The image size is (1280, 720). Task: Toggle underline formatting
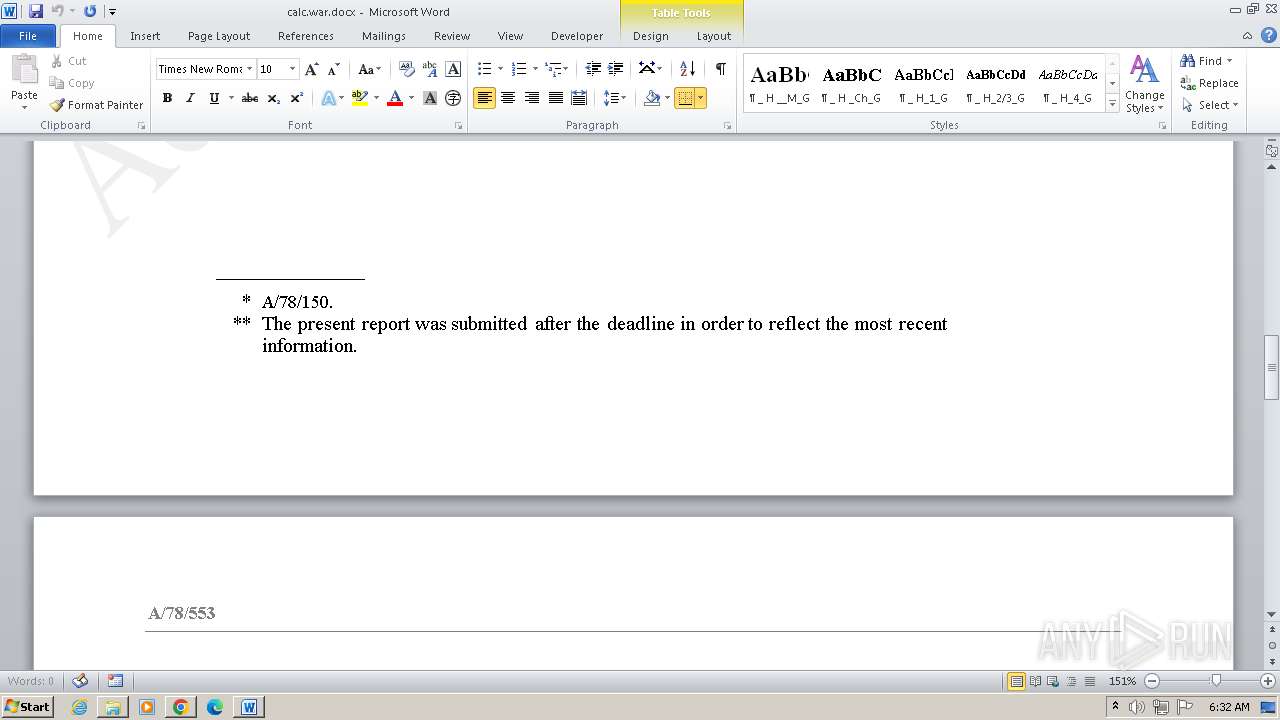click(214, 98)
